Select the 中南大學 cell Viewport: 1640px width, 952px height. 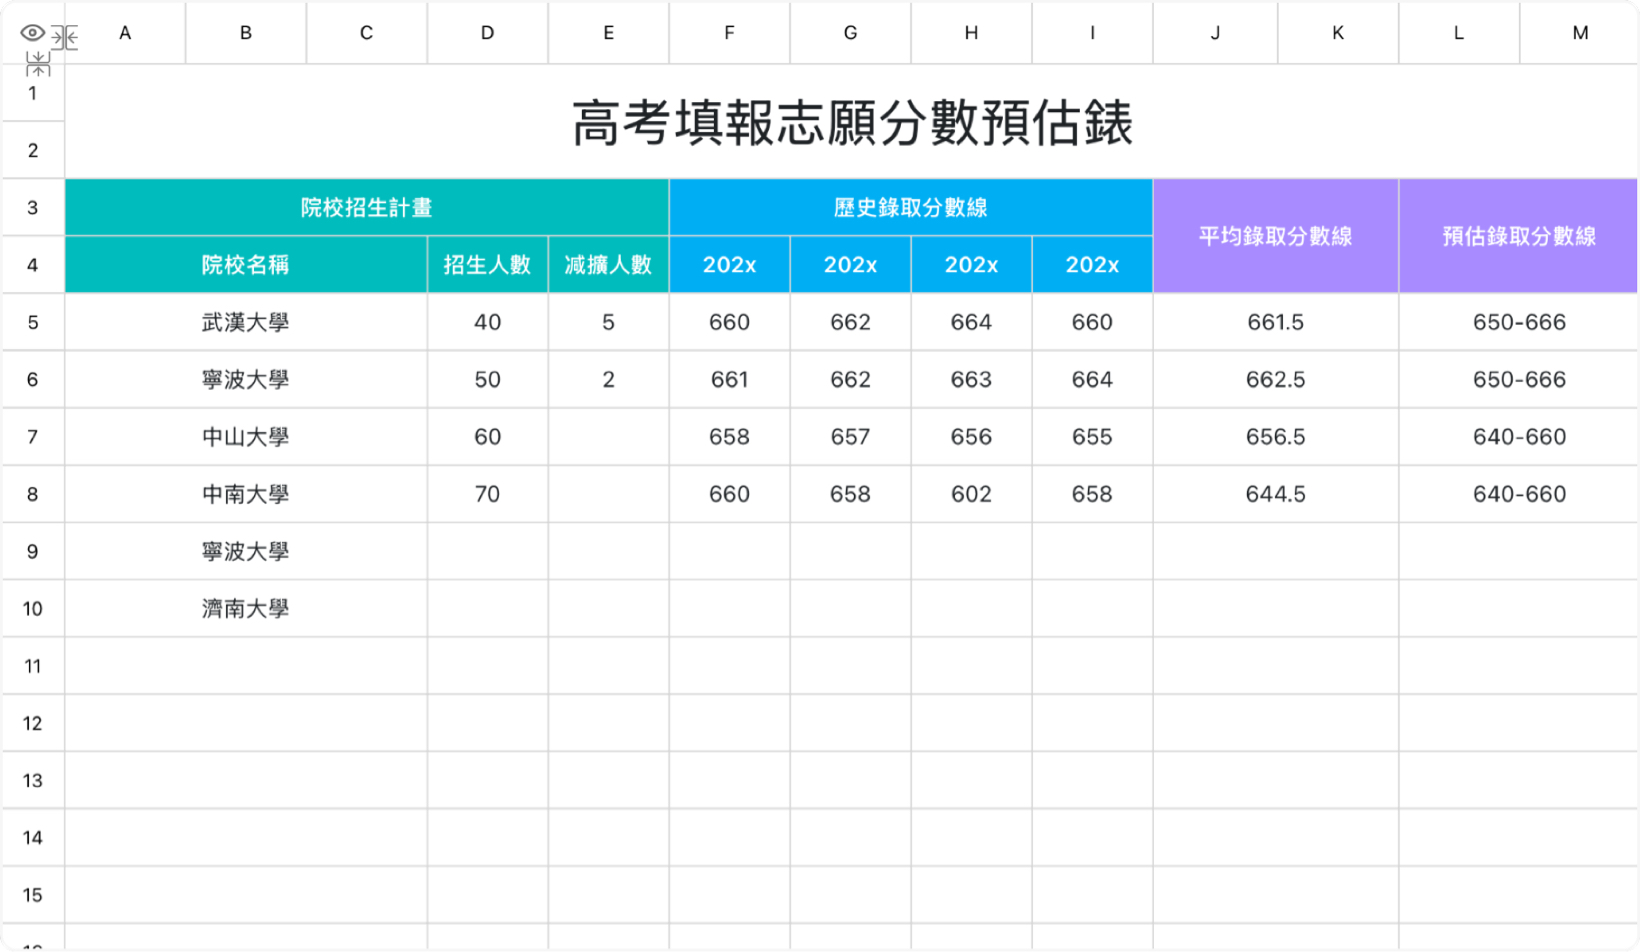246,494
